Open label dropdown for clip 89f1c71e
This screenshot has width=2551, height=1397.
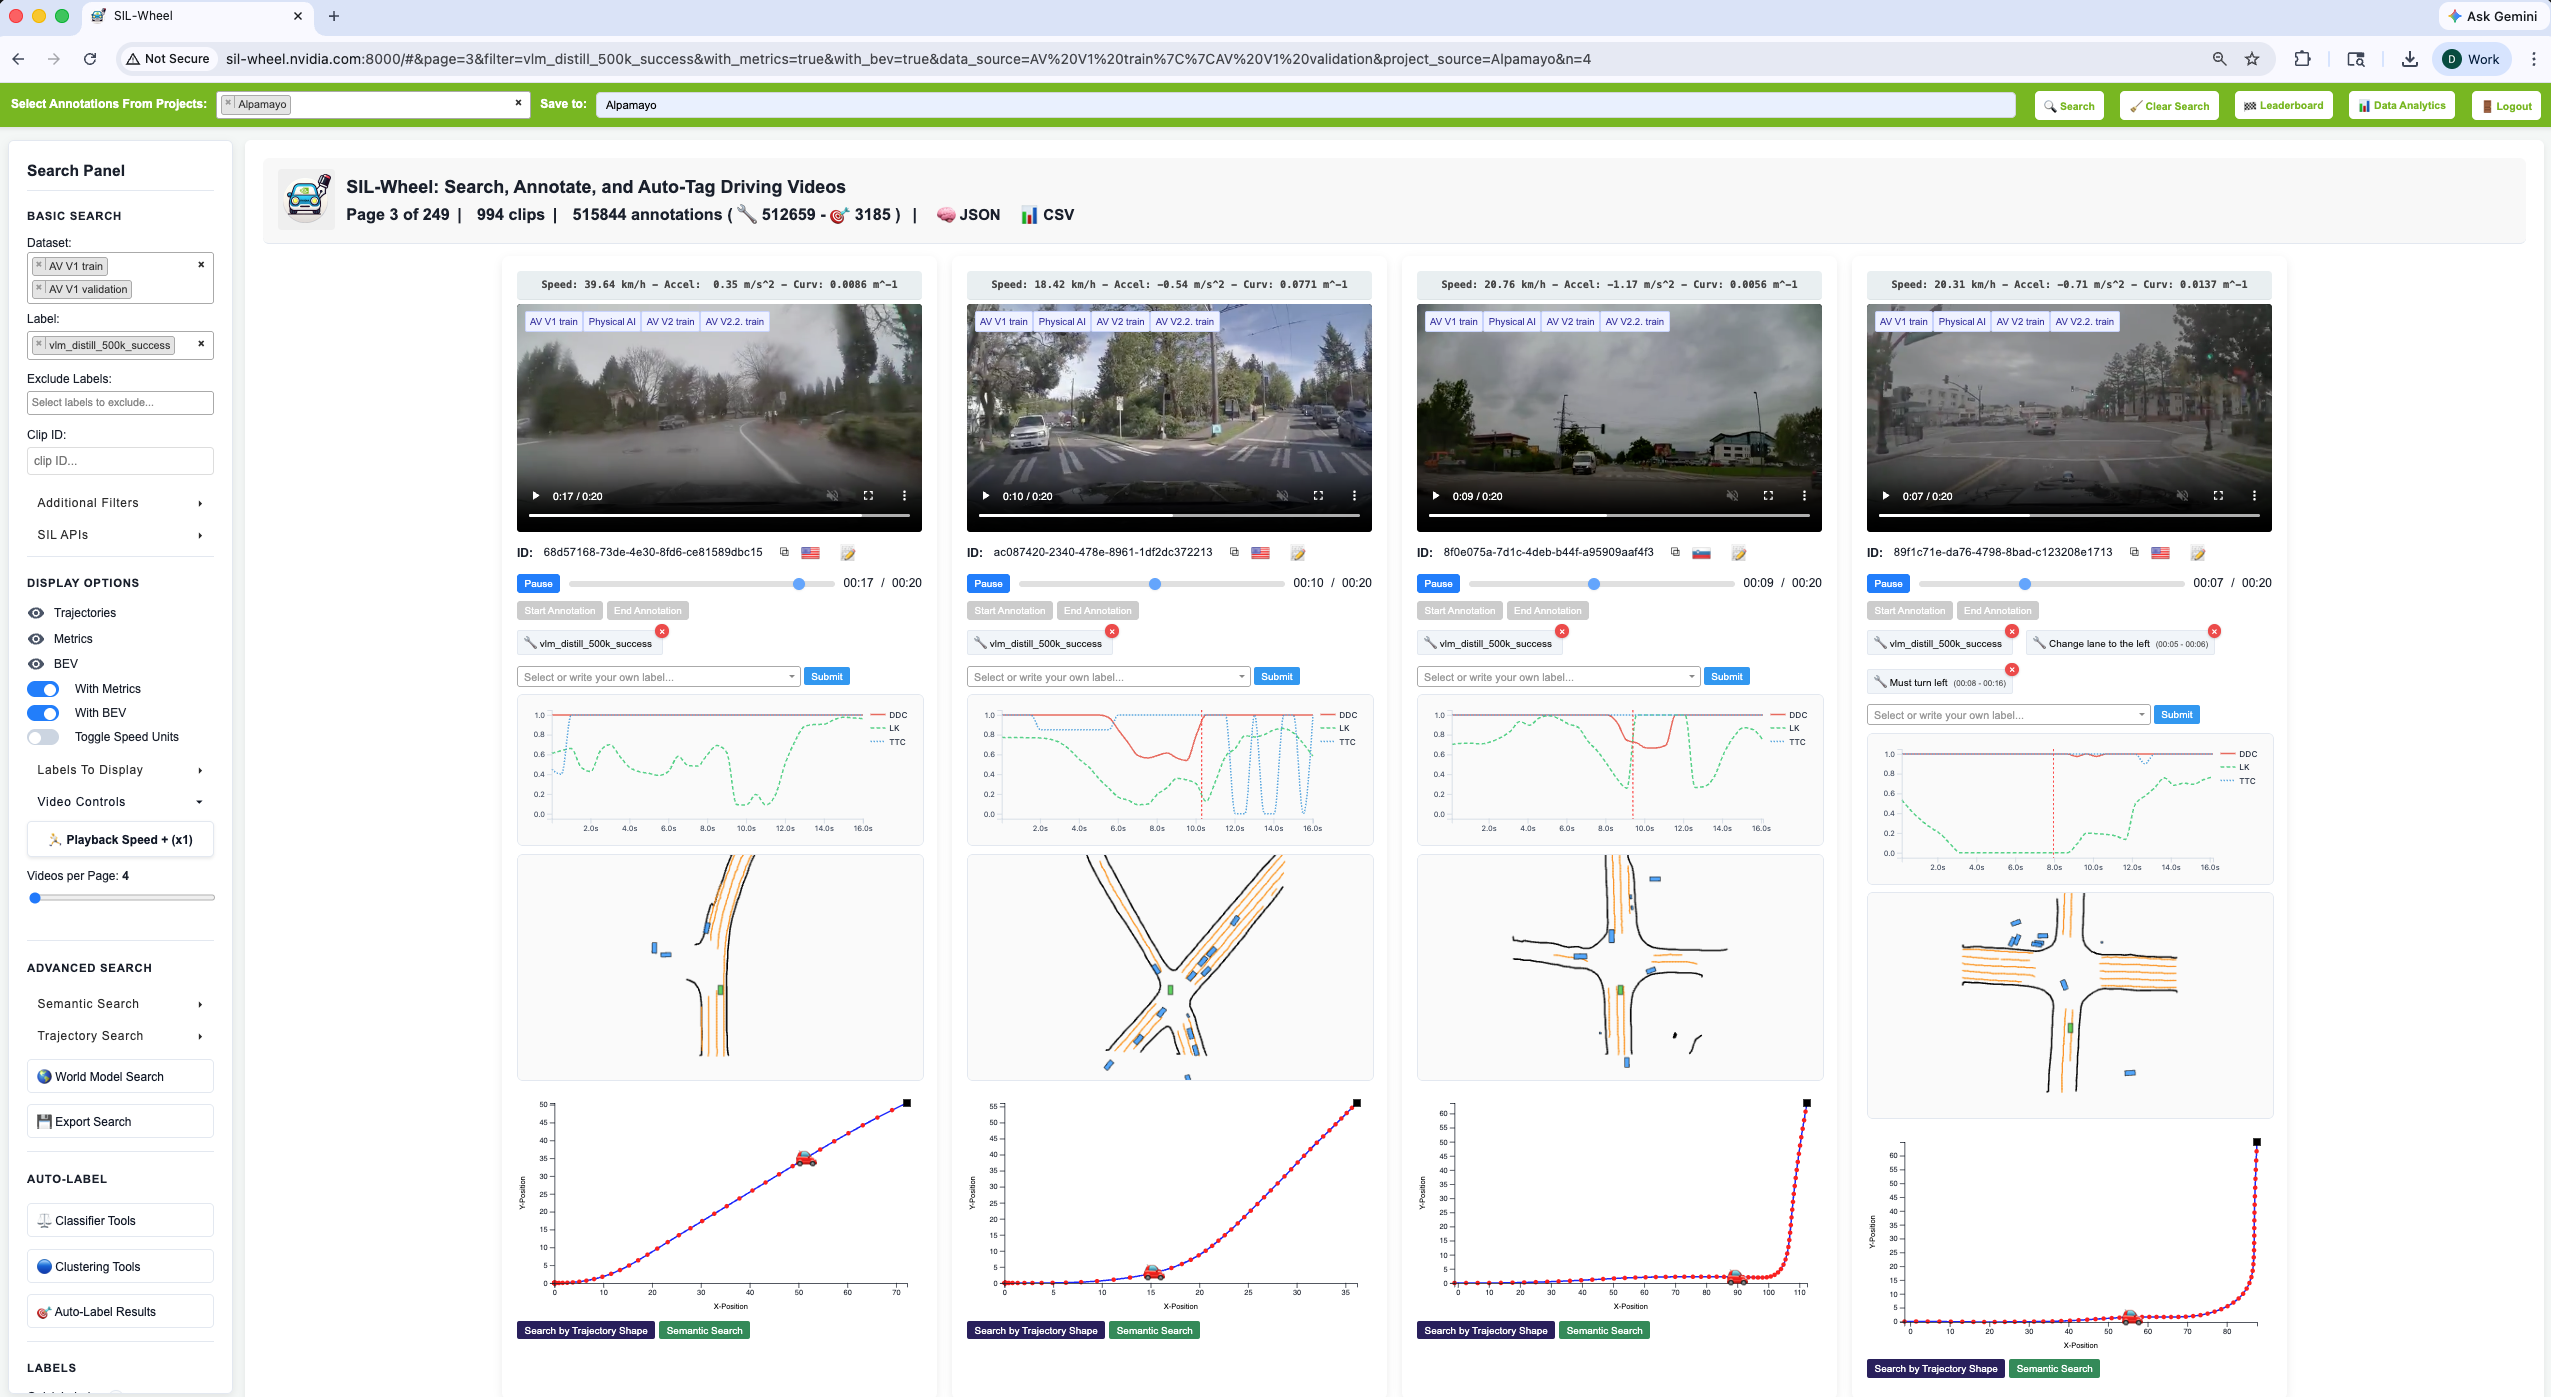tap(2008, 715)
